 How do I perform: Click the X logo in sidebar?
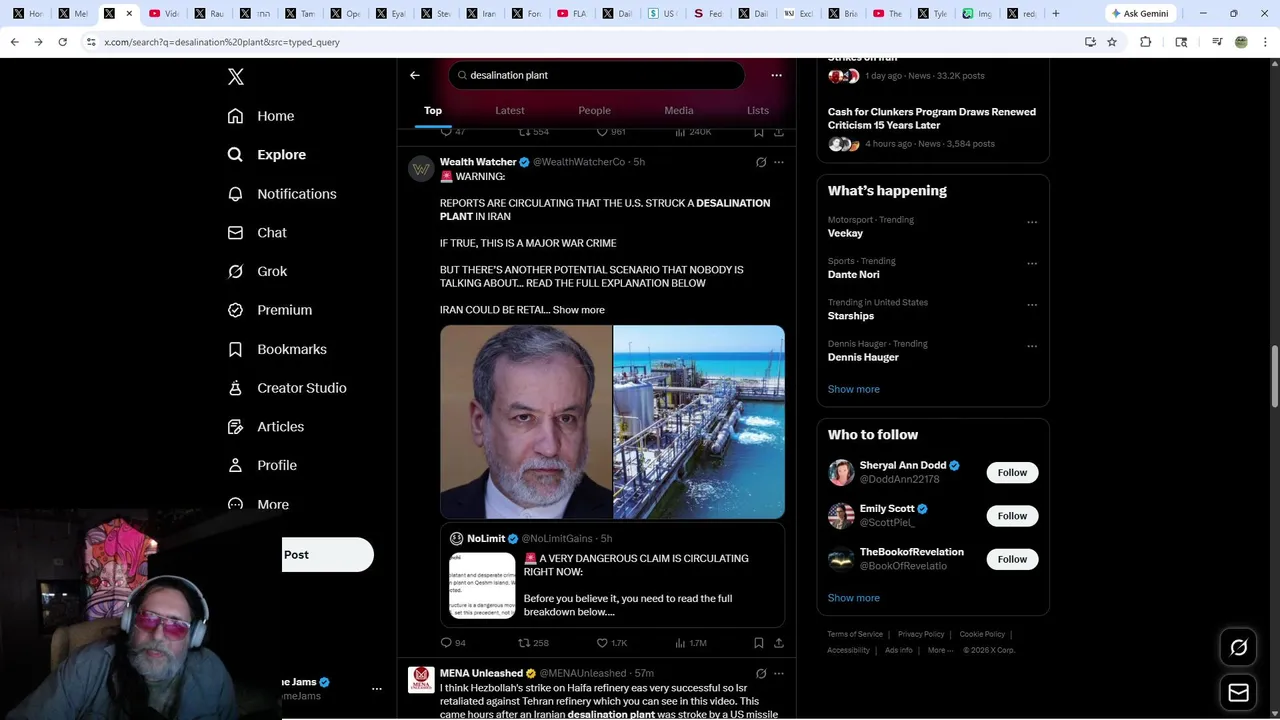click(235, 77)
